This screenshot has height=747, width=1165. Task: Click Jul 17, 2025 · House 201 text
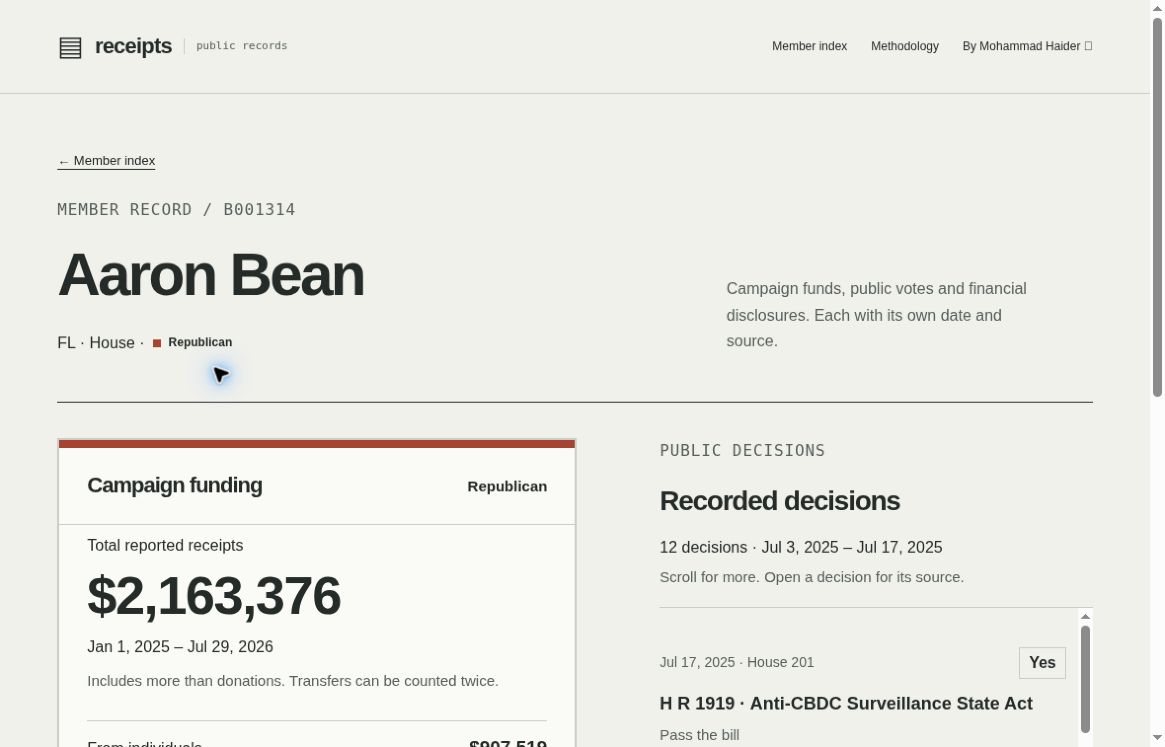pyautogui.click(x=736, y=662)
